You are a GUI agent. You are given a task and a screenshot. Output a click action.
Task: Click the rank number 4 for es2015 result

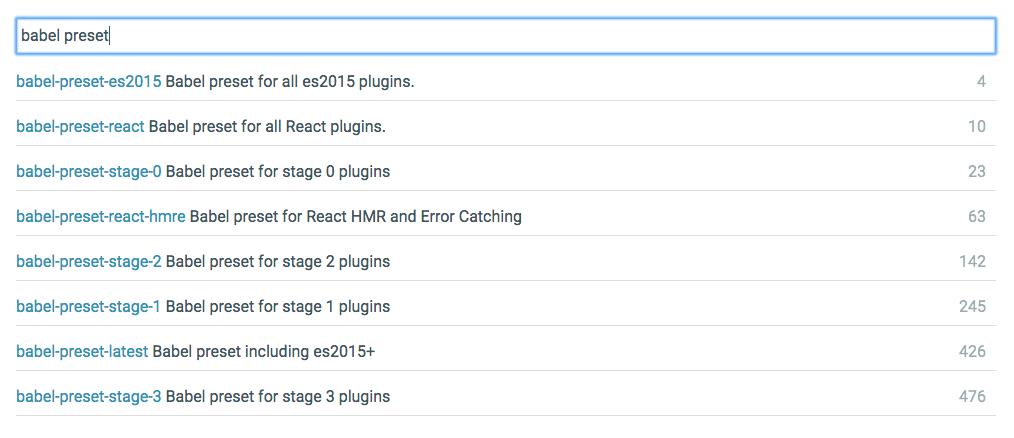(x=981, y=81)
